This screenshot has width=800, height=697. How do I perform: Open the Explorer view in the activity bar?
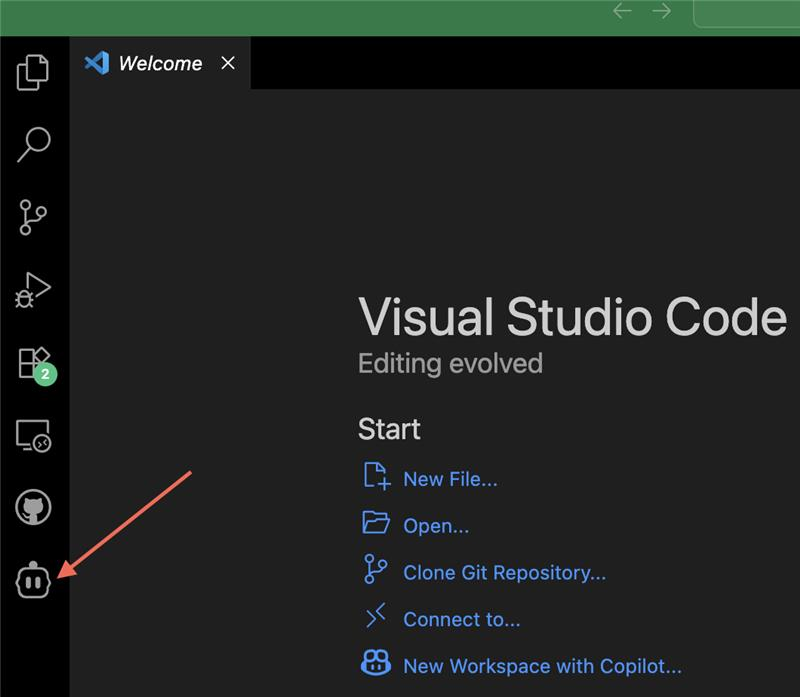[33, 71]
